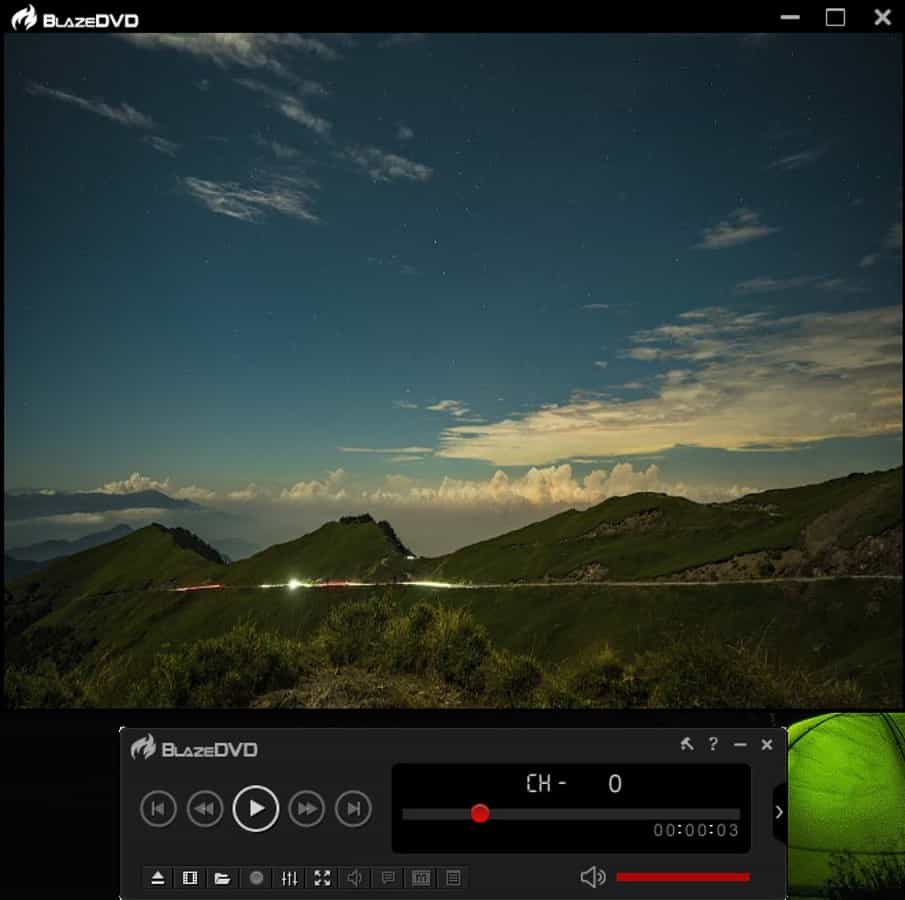Image resolution: width=905 pixels, height=900 pixels.
Task: Click the Open File folder icon
Action: 222,878
